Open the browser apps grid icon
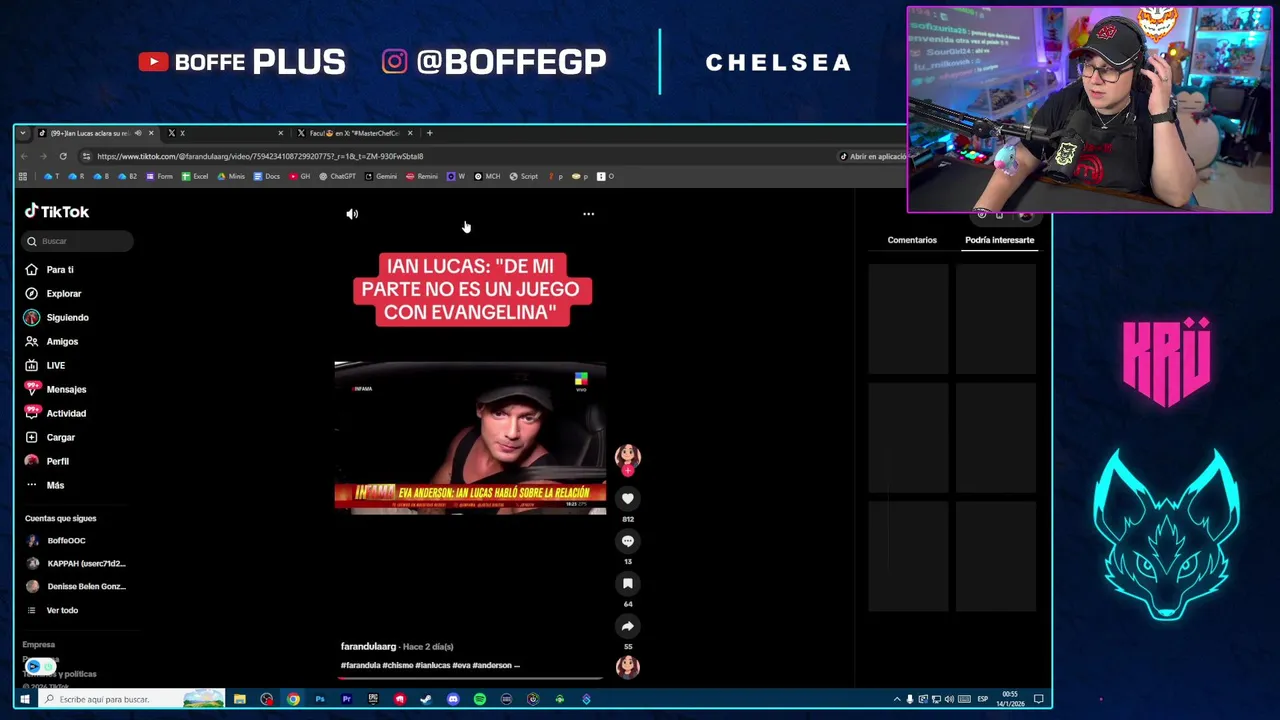 point(22,176)
